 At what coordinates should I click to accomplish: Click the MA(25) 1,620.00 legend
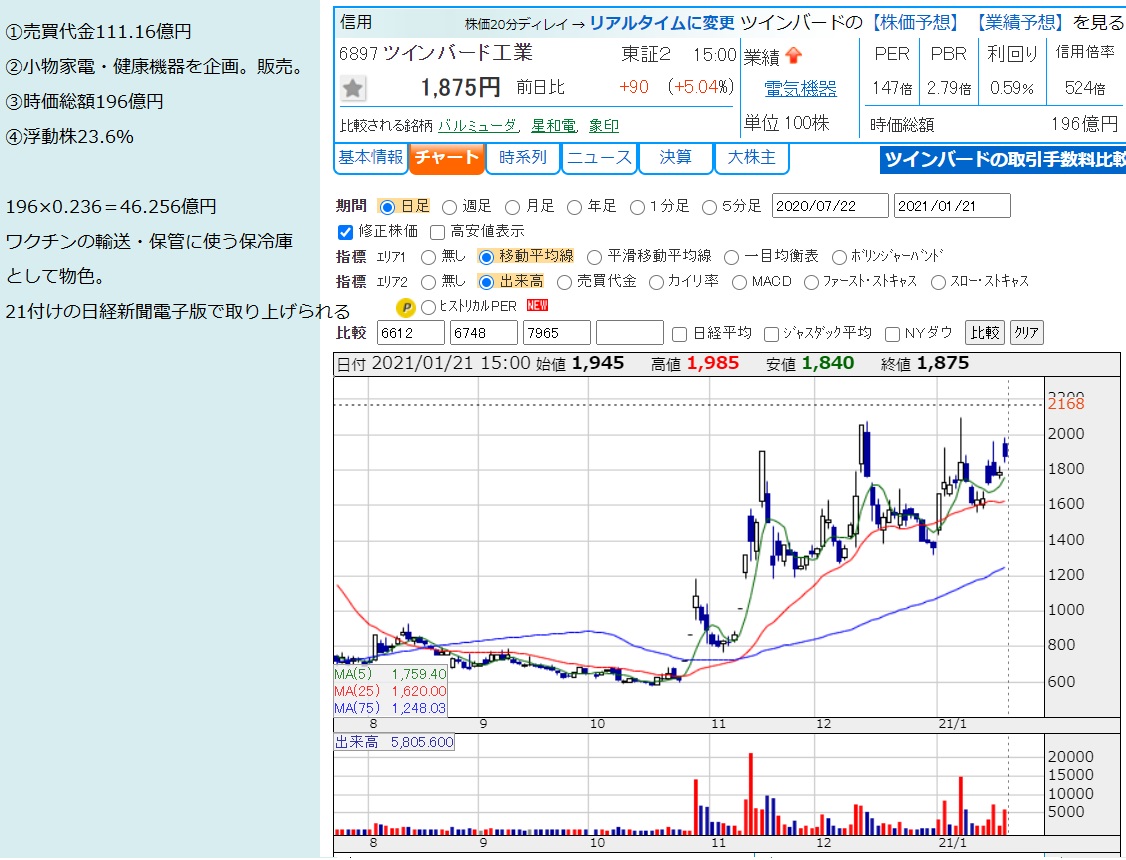pos(390,691)
